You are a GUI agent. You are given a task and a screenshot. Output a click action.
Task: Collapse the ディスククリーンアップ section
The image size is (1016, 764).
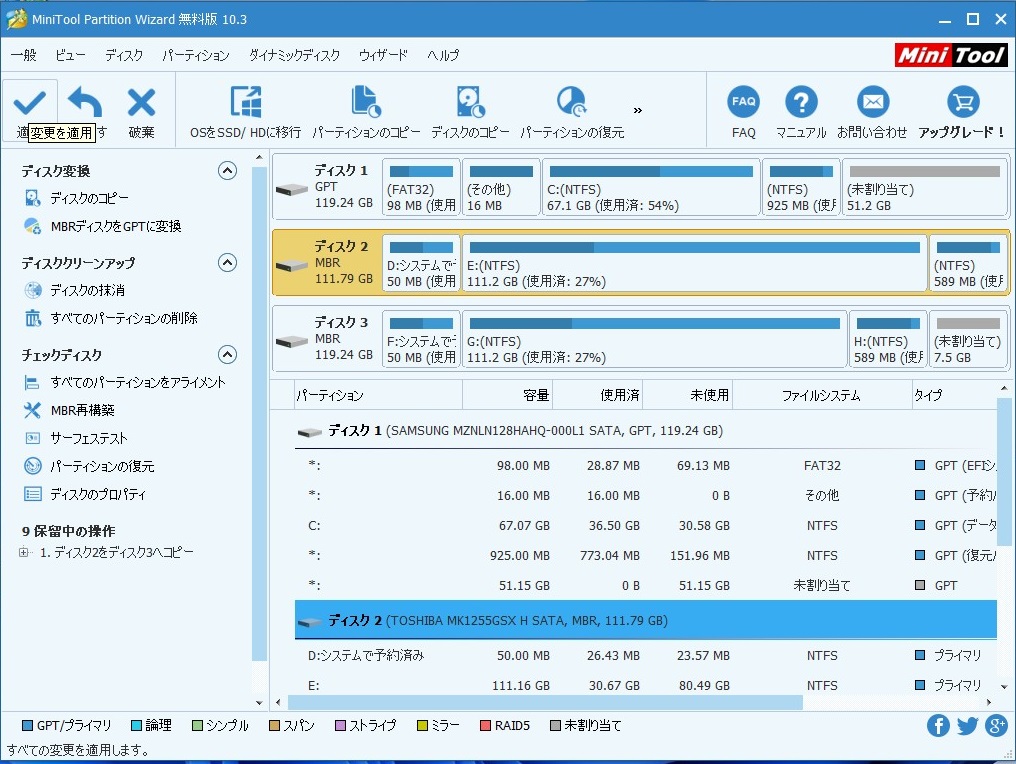[227, 263]
